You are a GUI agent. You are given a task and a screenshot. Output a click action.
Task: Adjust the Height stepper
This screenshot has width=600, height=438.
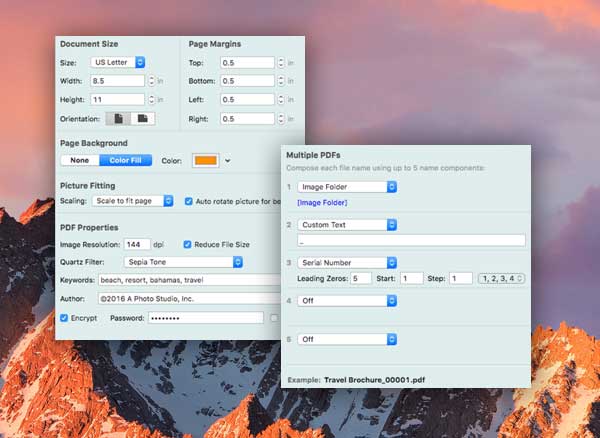152,99
